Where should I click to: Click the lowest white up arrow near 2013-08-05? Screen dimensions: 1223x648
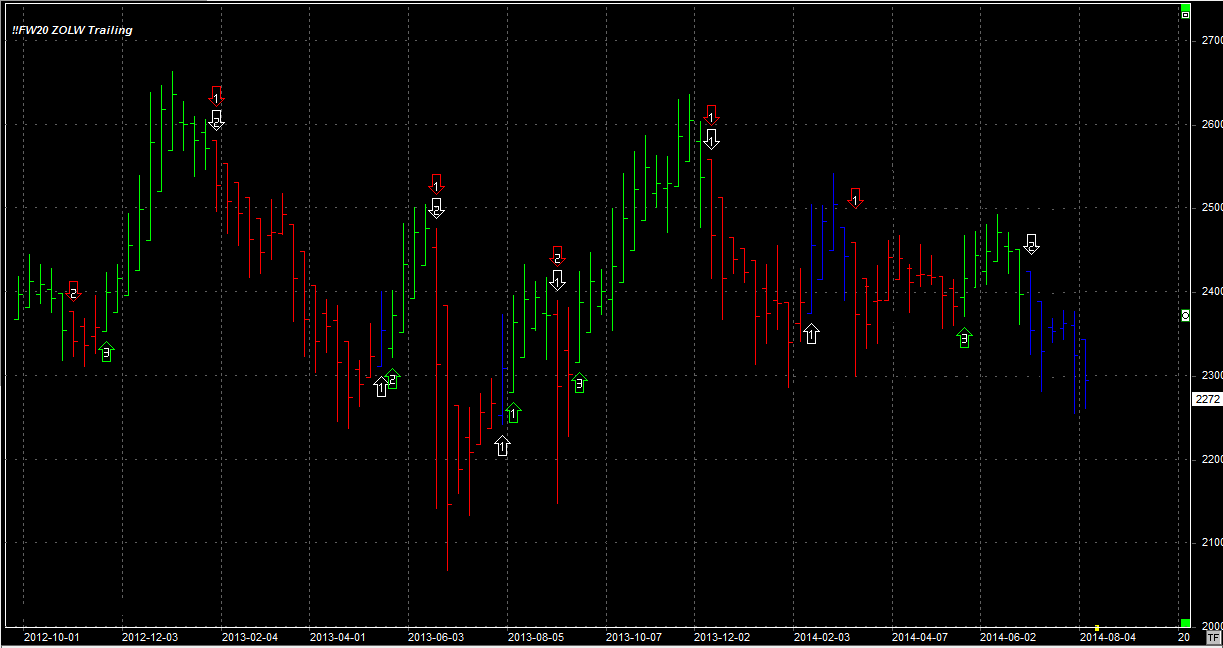coord(502,446)
